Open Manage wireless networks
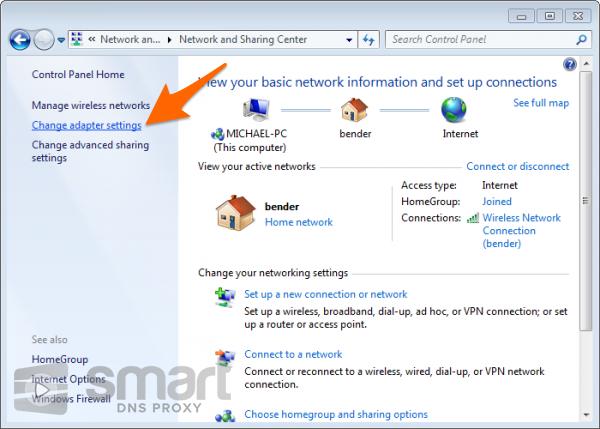 pos(91,105)
